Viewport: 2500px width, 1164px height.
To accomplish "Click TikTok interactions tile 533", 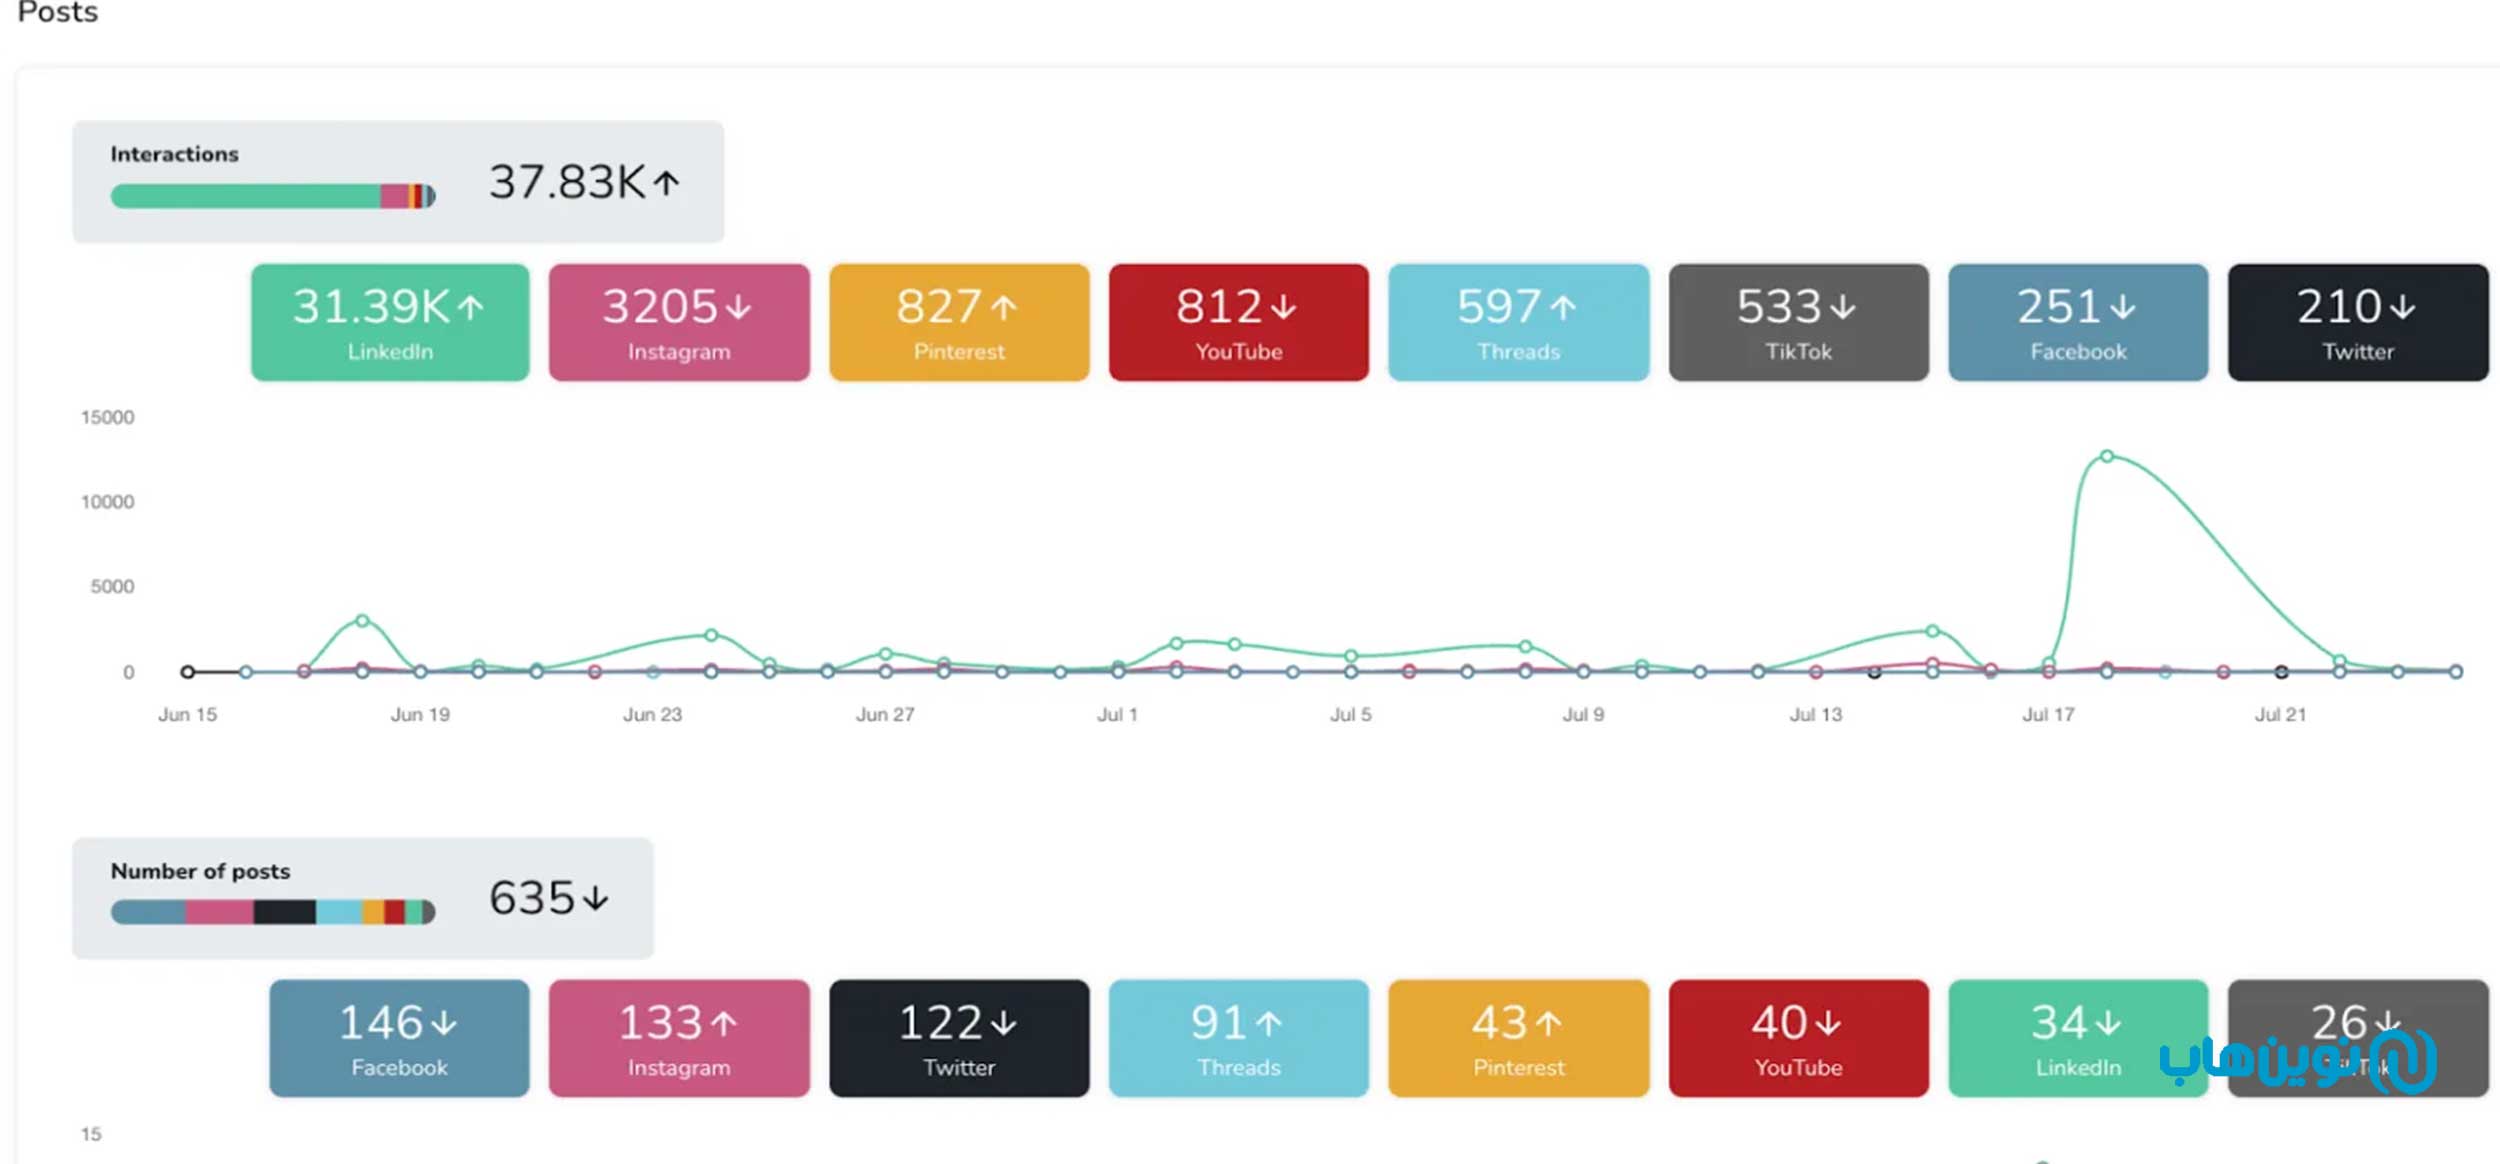I will [1798, 322].
